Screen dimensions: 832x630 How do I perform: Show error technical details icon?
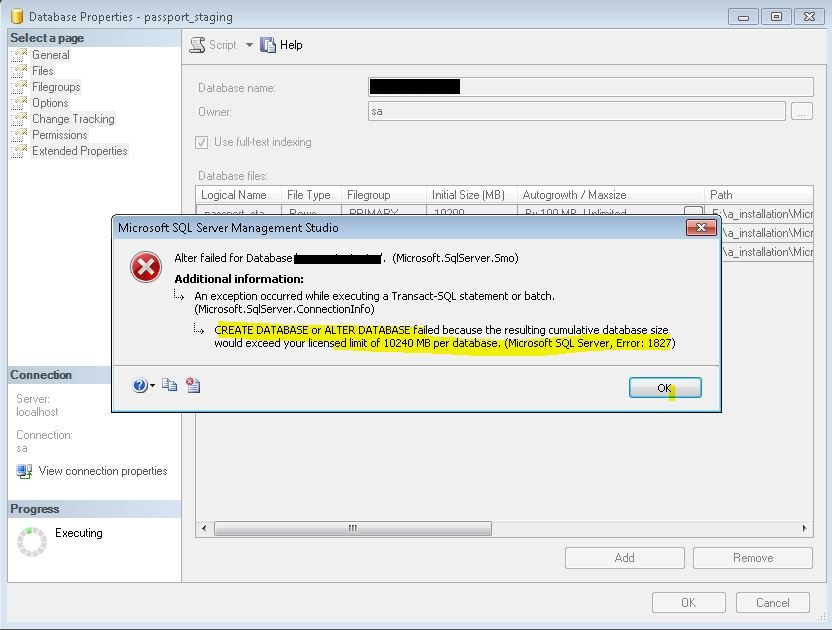coord(193,385)
